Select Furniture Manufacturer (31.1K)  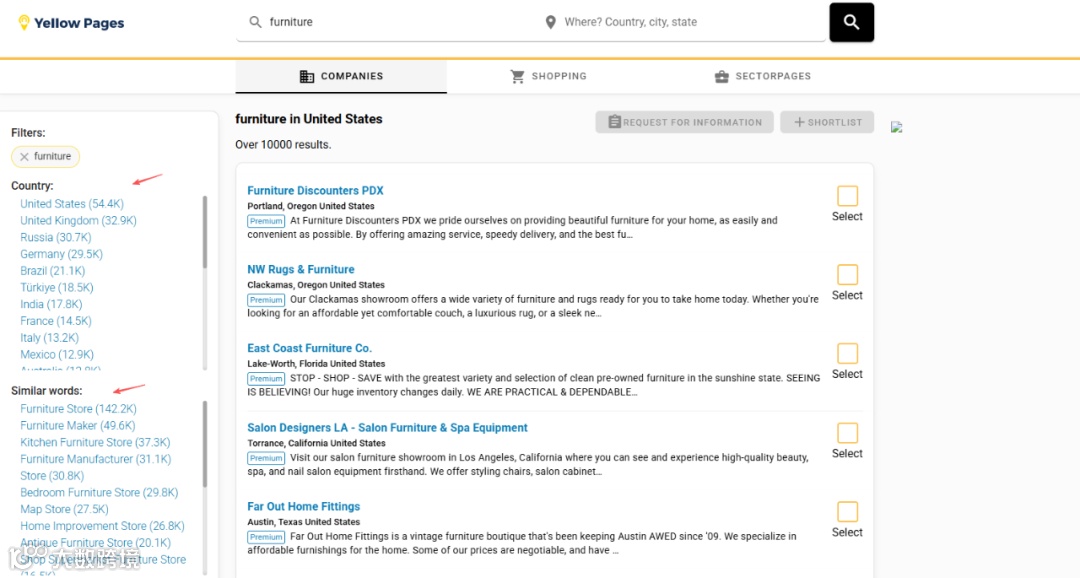[96, 459]
